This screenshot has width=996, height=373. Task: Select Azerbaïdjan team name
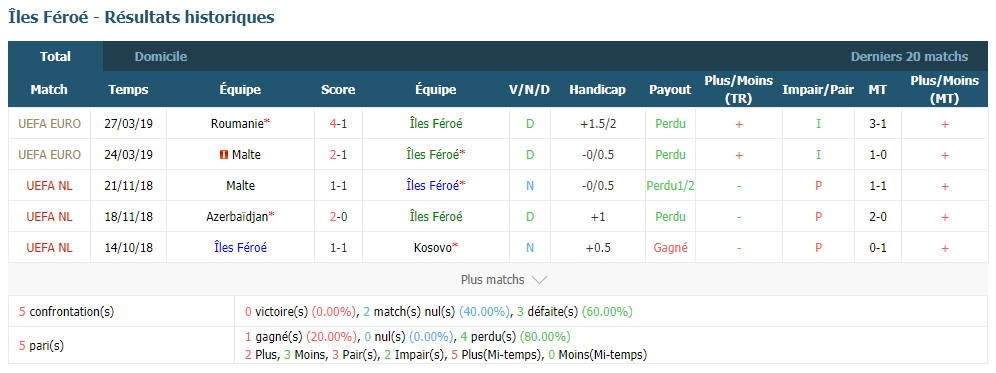[x=236, y=217]
